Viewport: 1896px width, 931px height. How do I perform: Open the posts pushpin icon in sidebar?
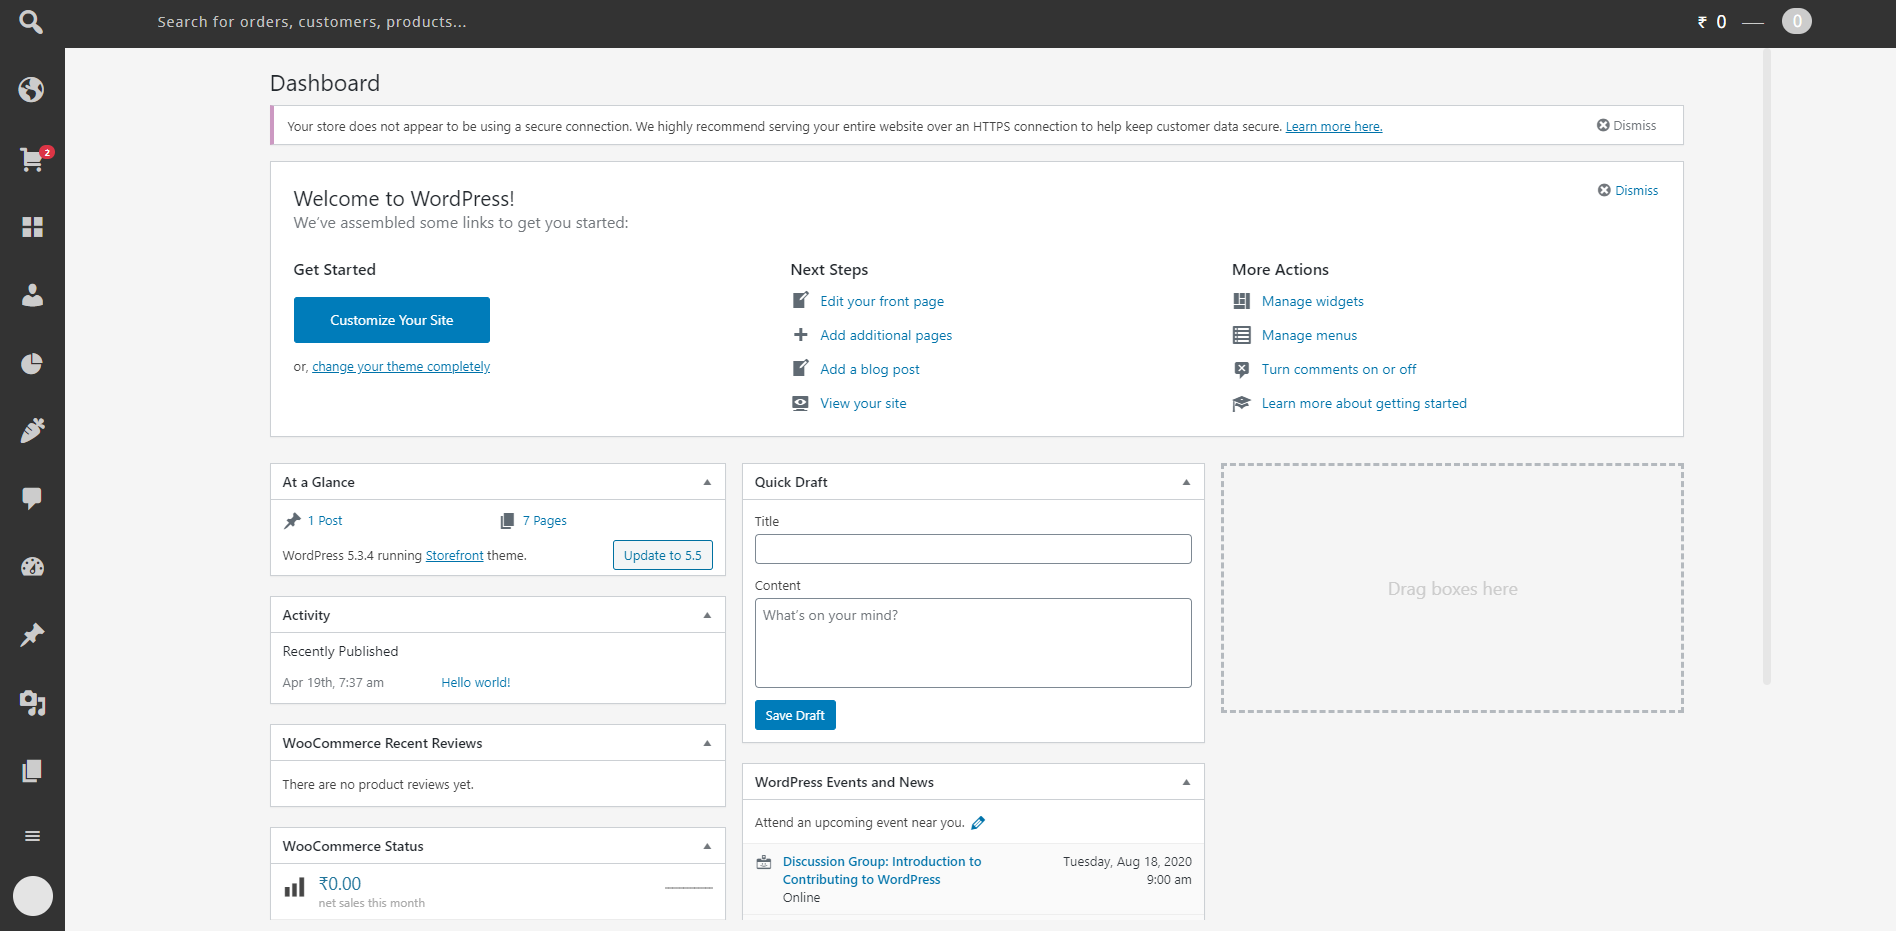pos(32,635)
